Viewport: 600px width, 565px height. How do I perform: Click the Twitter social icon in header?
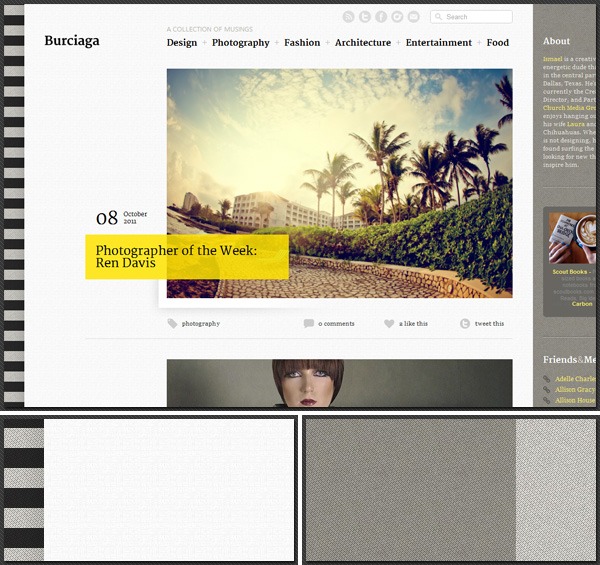coord(365,17)
